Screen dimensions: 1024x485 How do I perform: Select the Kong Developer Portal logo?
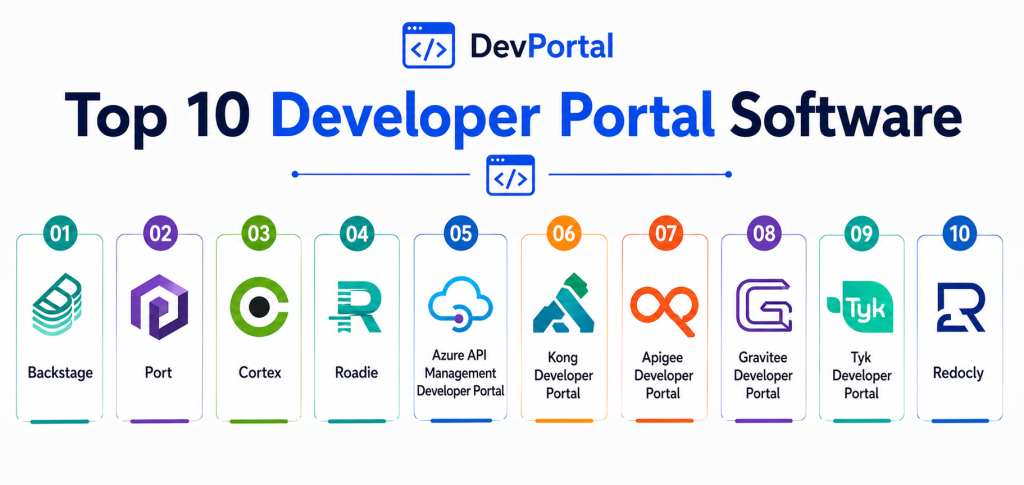tap(563, 304)
